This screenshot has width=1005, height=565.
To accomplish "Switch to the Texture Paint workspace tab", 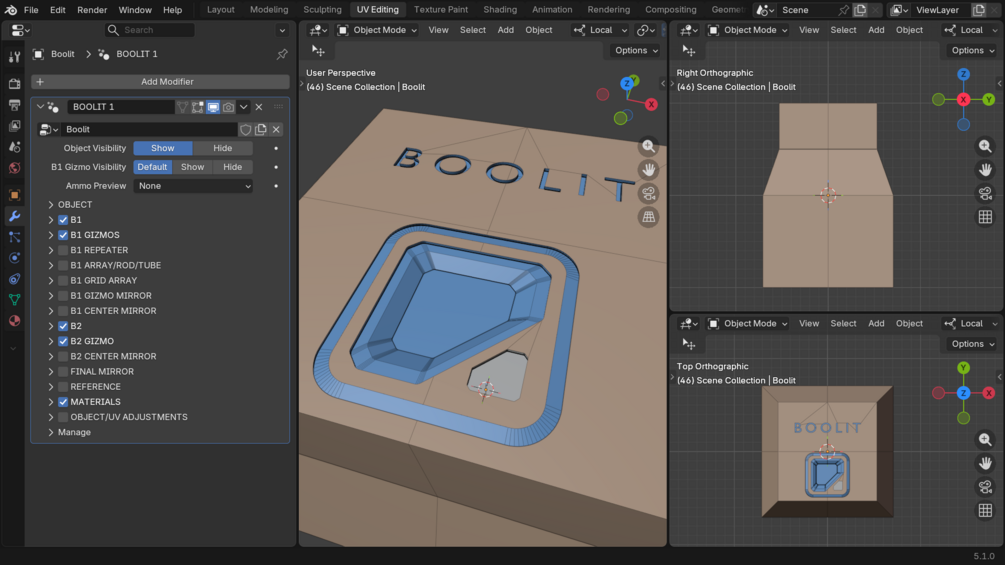I will pos(441,10).
